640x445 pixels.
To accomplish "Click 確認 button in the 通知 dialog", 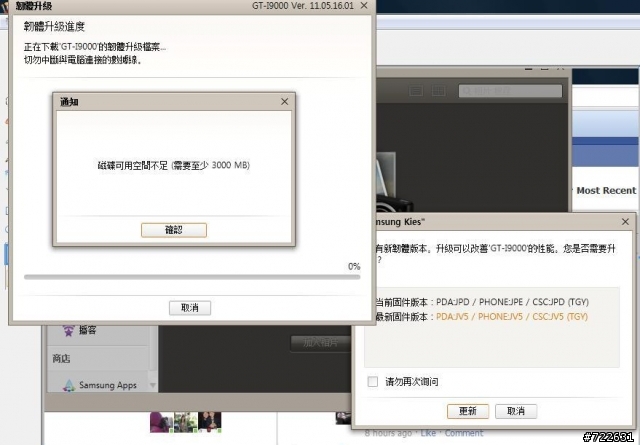I will [x=174, y=230].
